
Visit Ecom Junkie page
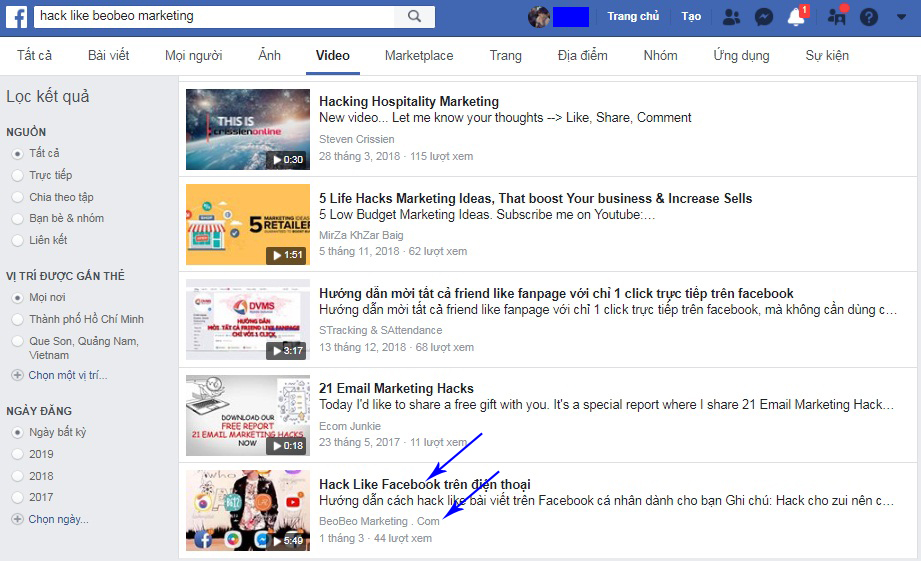(350, 426)
